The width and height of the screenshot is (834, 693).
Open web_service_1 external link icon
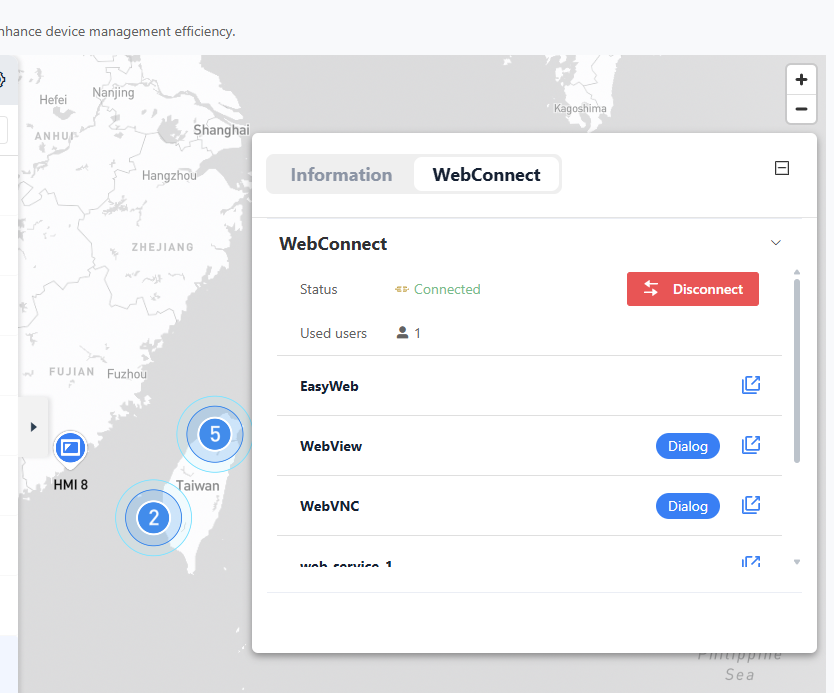pos(750,563)
